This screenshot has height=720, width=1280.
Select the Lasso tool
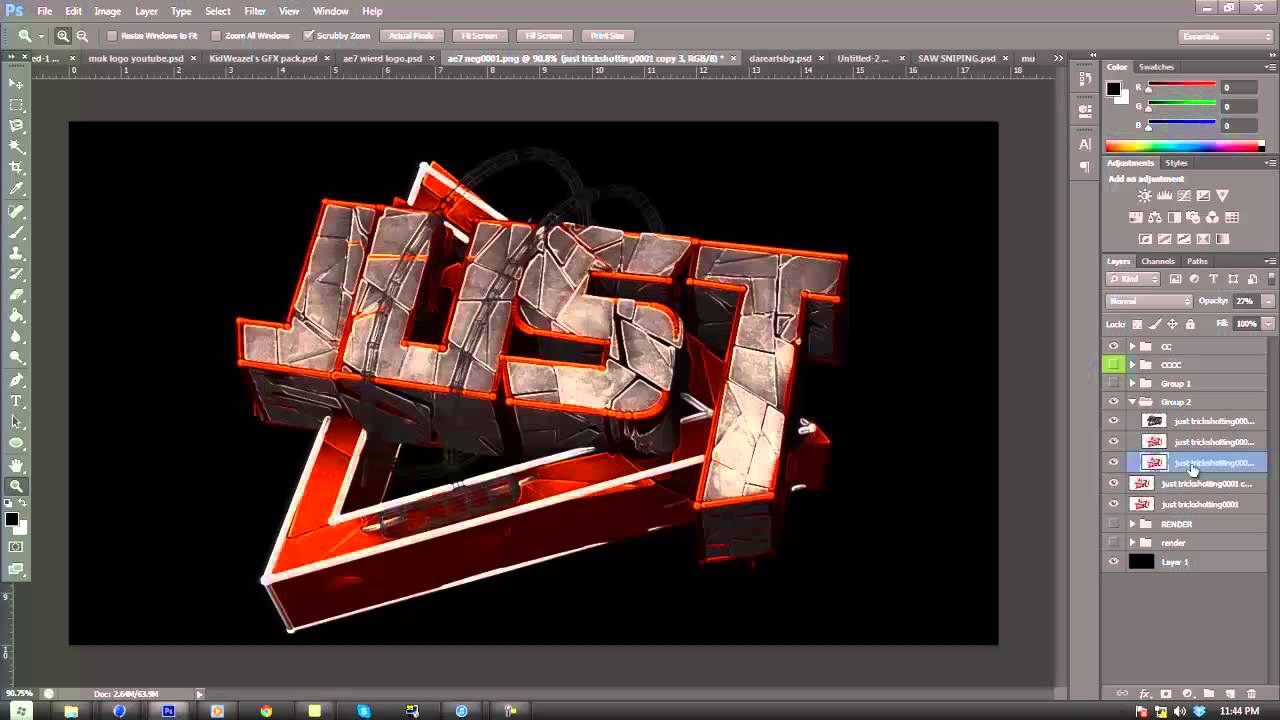(16, 126)
